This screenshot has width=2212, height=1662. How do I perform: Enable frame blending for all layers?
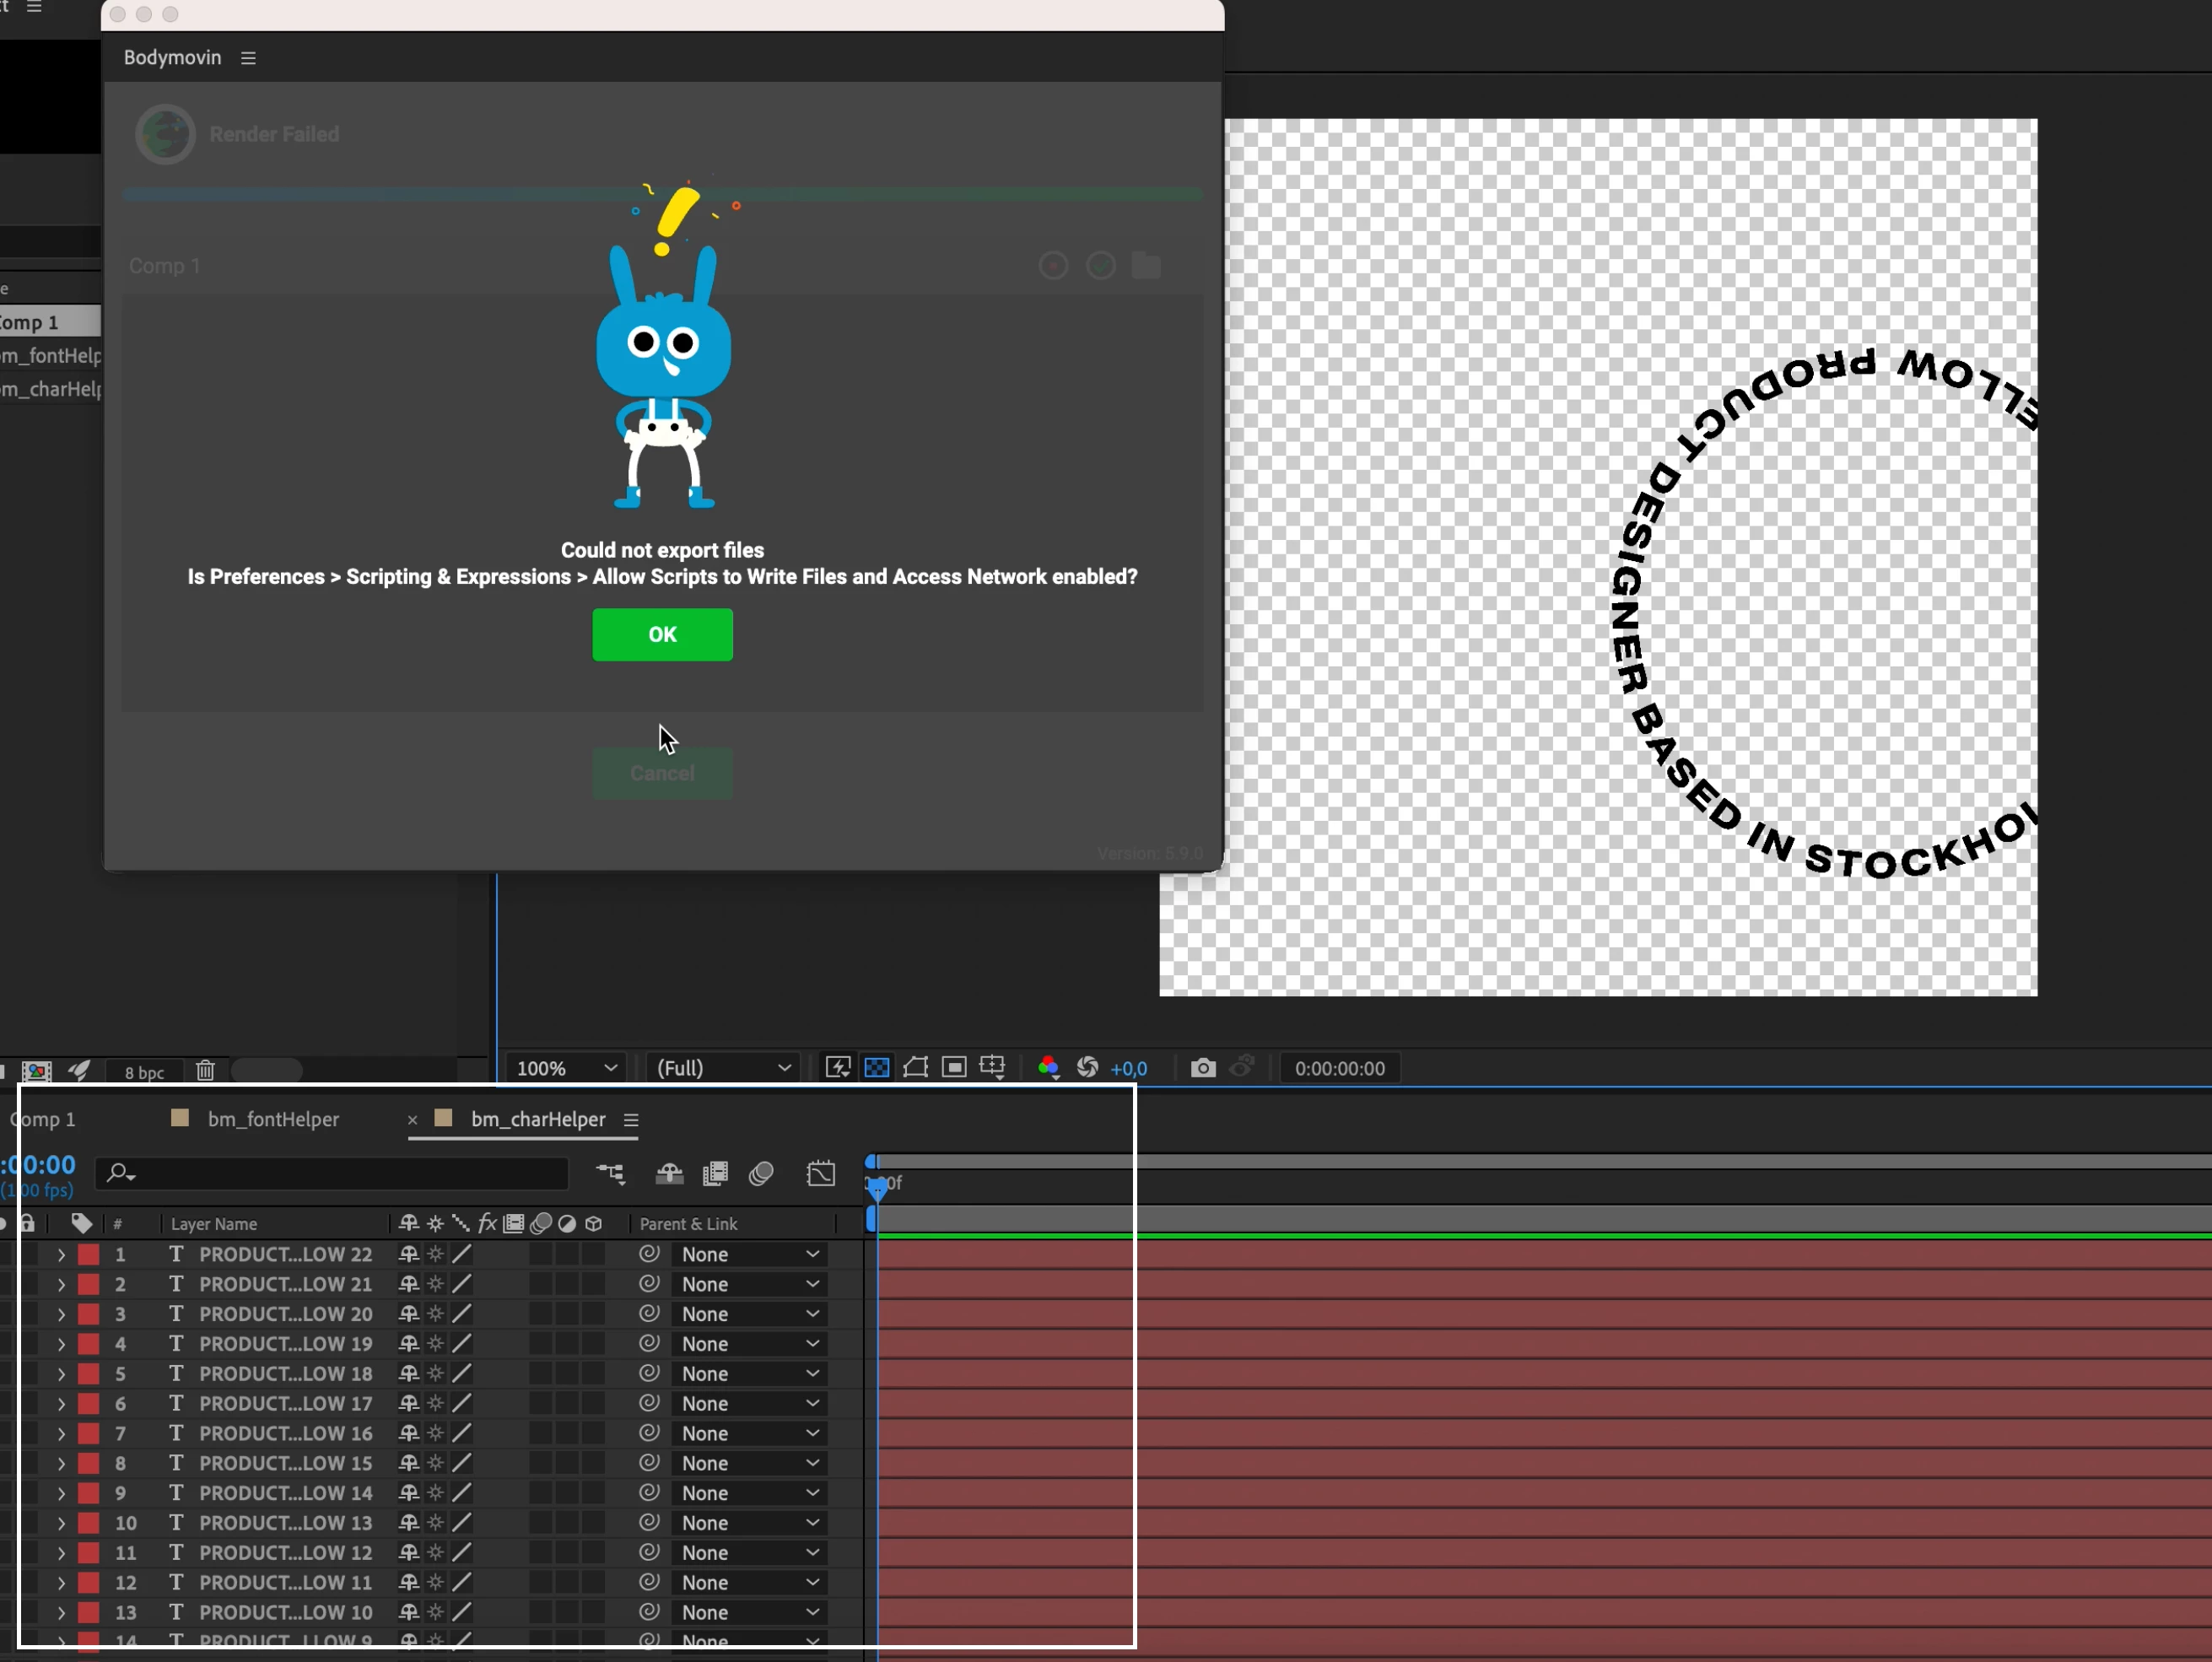(x=715, y=1173)
